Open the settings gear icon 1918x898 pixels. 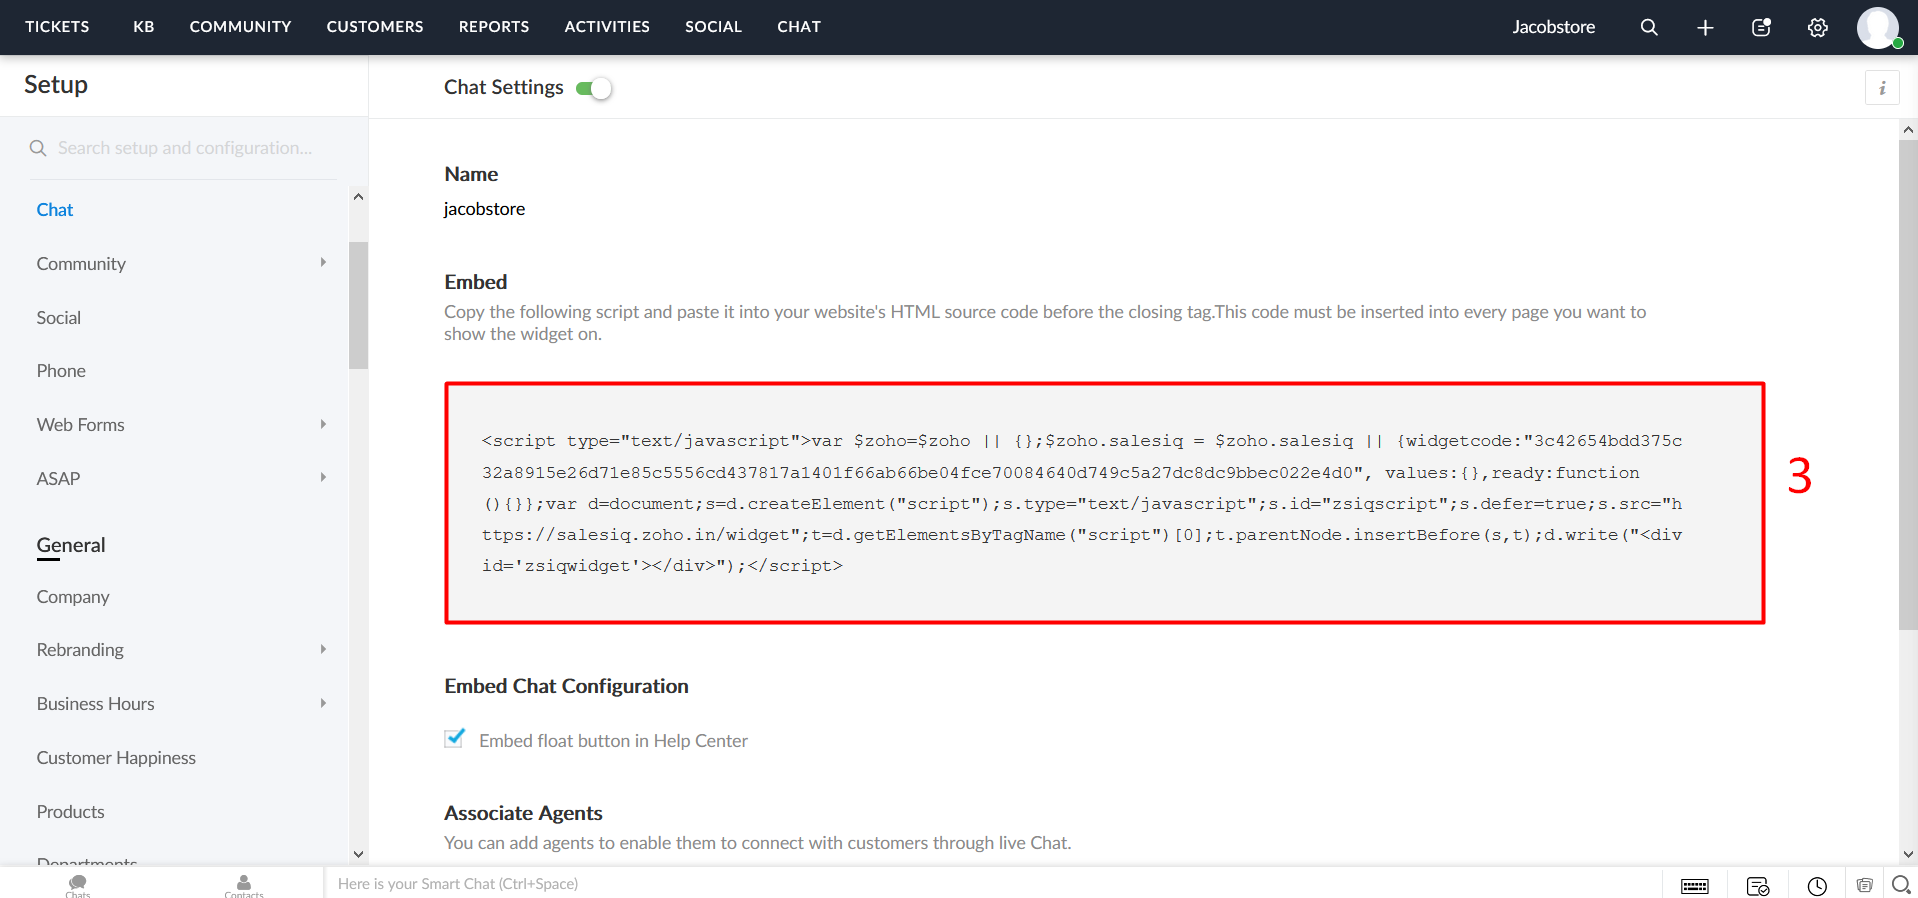1817,27
